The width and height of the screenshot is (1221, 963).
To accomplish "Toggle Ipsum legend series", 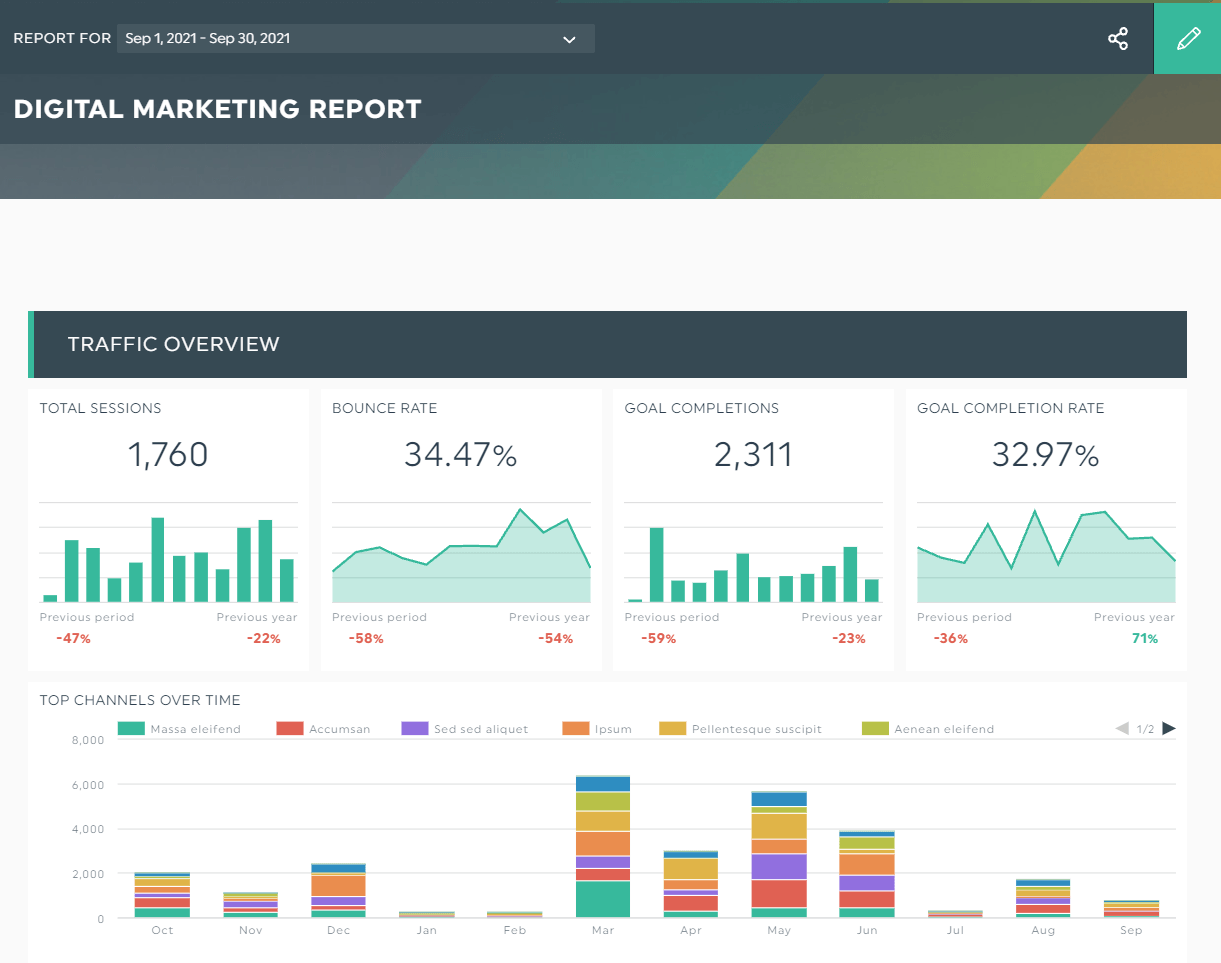I will pos(598,729).
